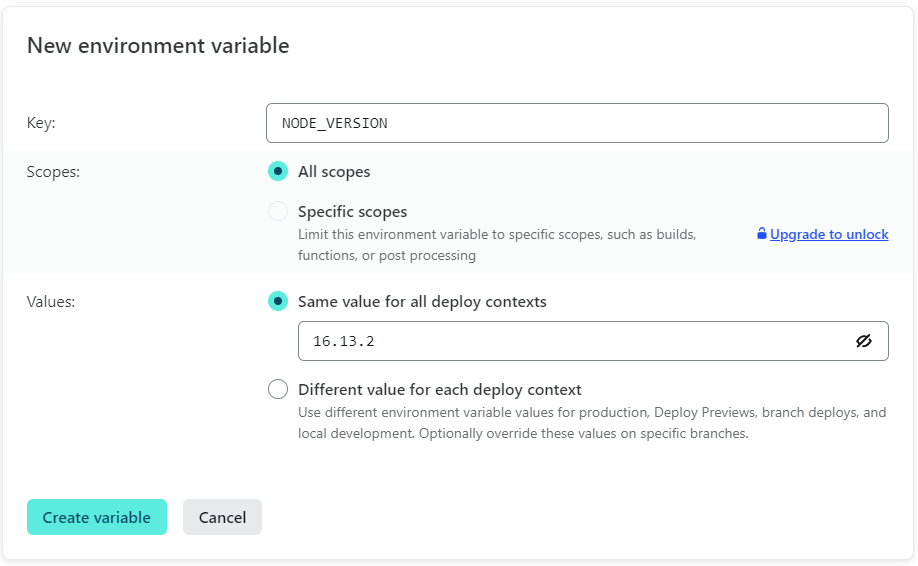Click the Specific scopes description paragraph
918x566 pixels.
[497, 244]
